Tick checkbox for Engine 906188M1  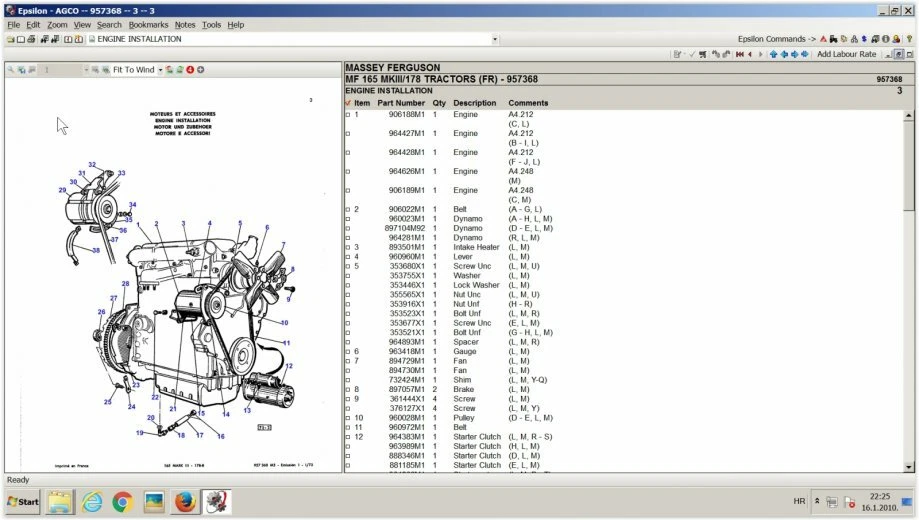click(348, 115)
